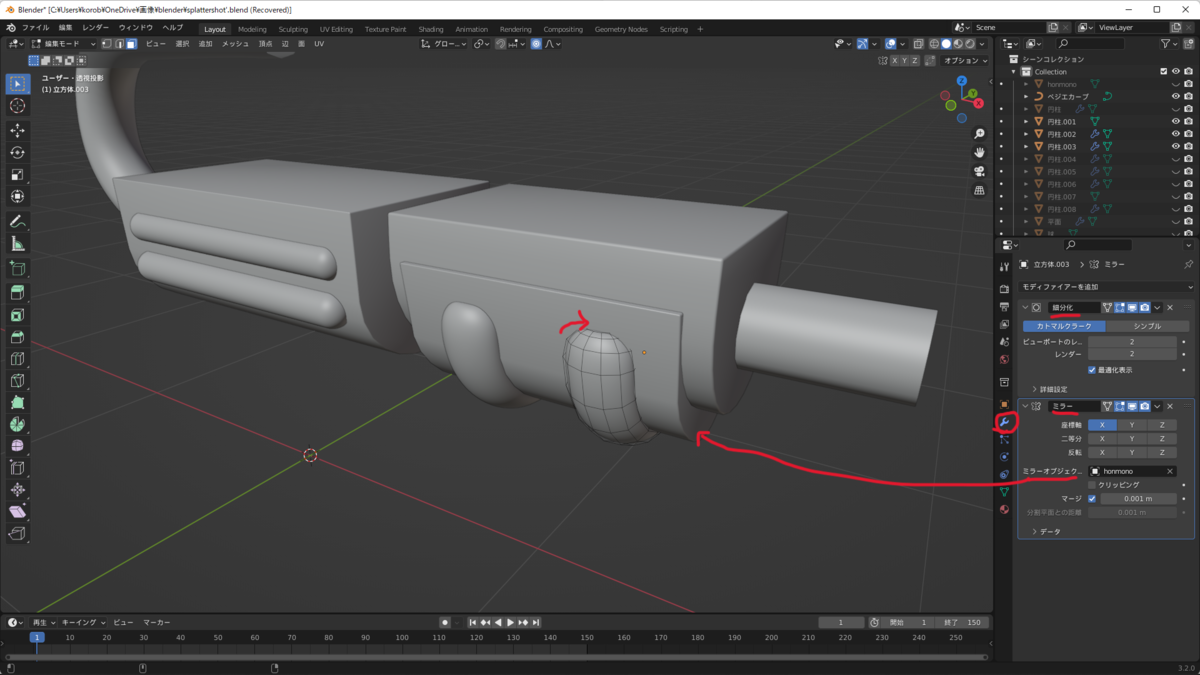The image size is (1200, 675).
Task: Remove the 細分化 modifier with X button
Action: (1170, 308)
